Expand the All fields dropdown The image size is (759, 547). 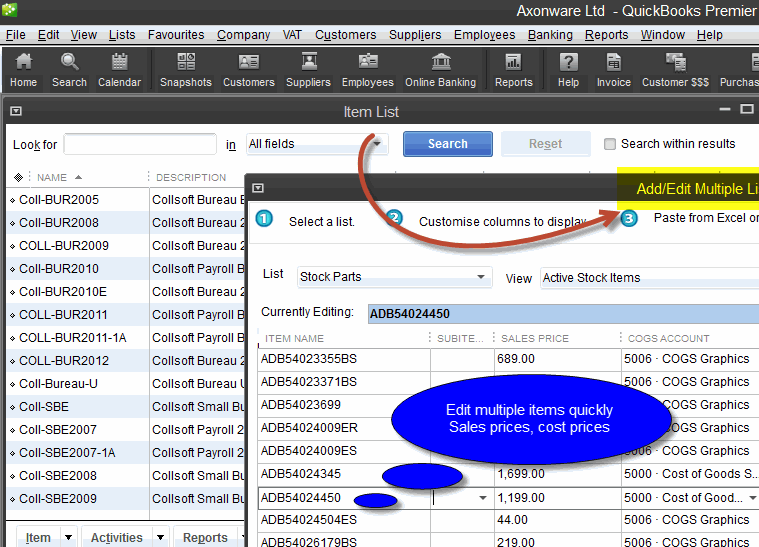[x=377, y=144]
